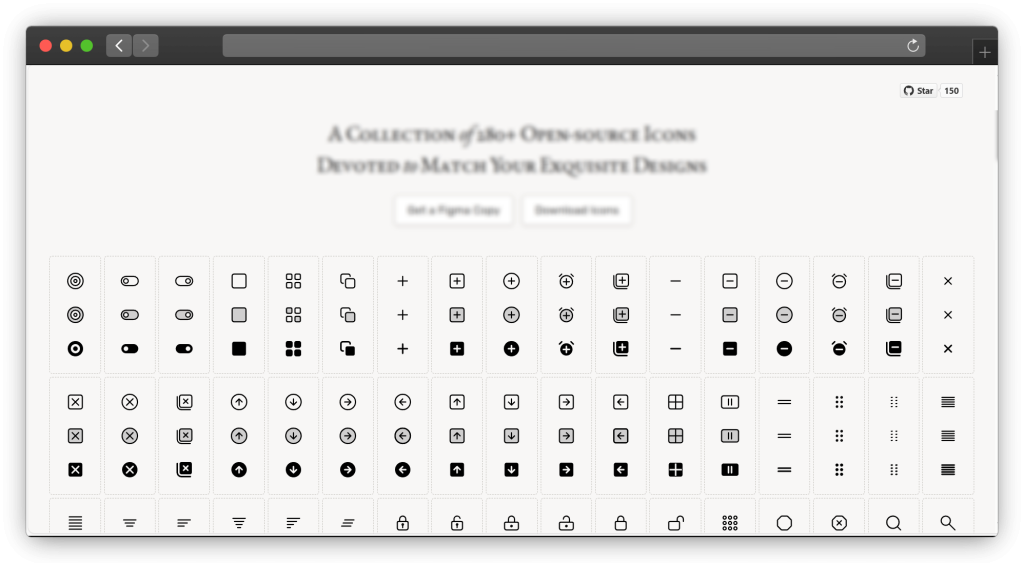The width and height of the screenshot is (1024, 563).
Task: Select the outline pause rectangle icon
Action: pyautogui.click(x=730, y=402)
